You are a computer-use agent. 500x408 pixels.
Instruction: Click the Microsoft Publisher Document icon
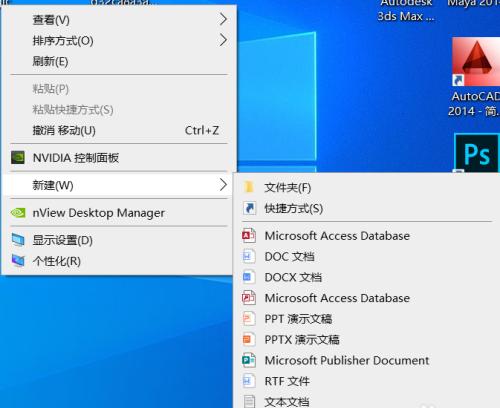click(x=249, y=360)
